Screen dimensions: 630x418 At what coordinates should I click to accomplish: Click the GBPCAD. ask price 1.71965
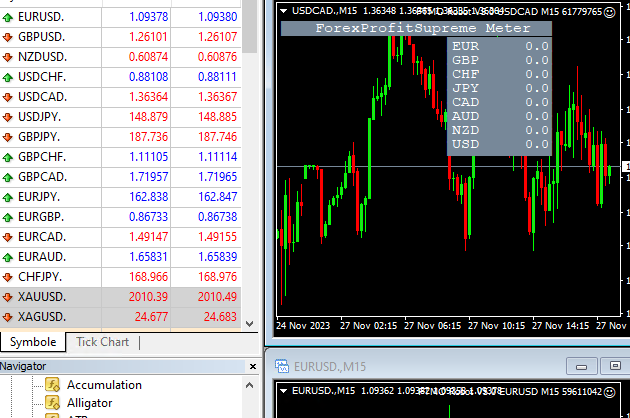[x=217, y=177]
